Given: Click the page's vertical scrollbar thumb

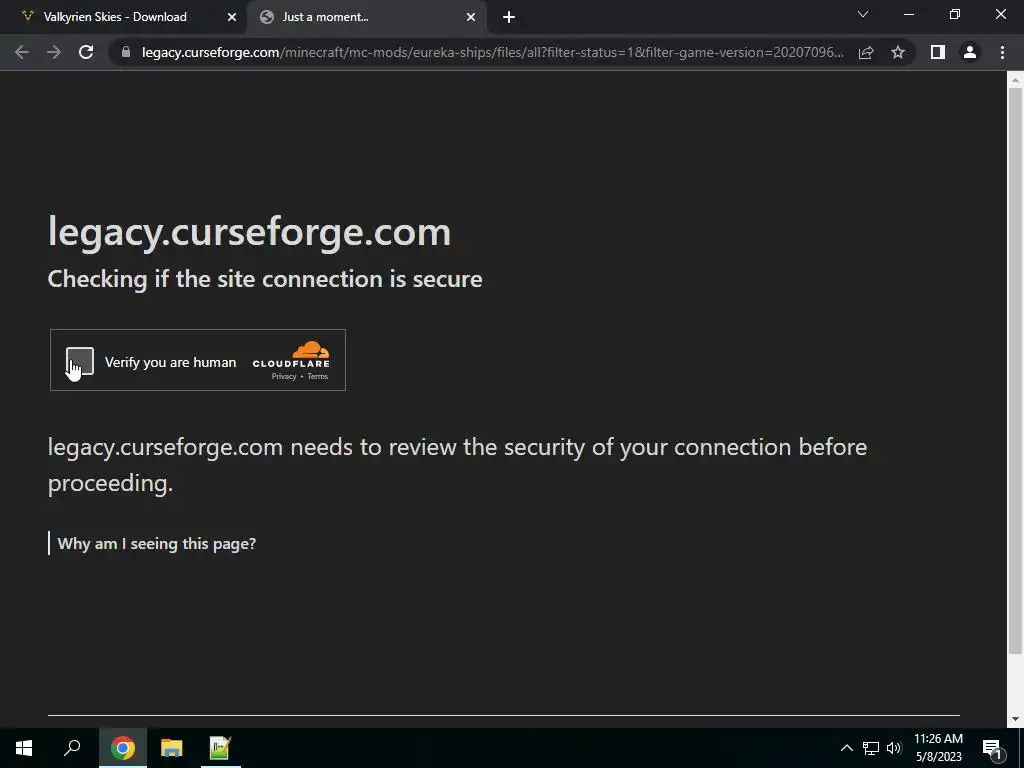Looking at the screenshot, I should click(1015, 370).
